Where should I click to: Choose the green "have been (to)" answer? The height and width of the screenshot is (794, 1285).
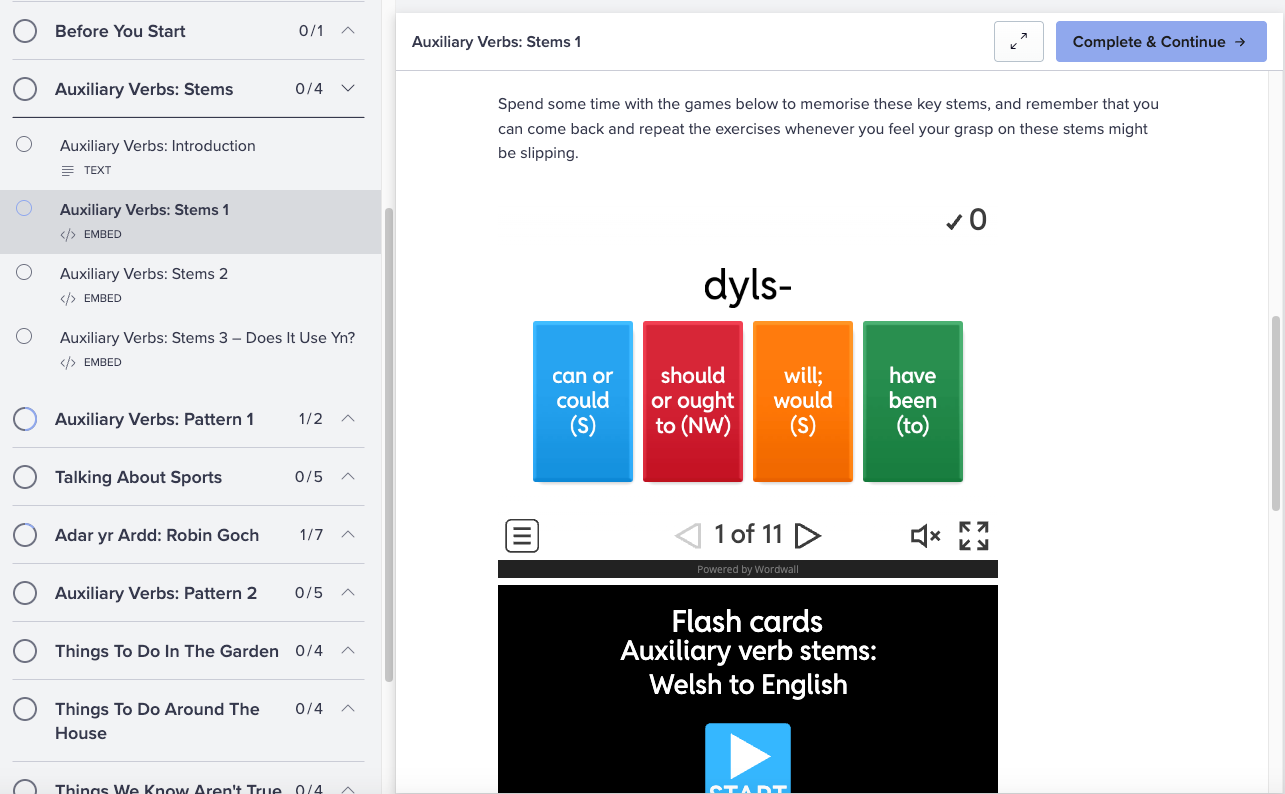pyautogui.click(x=912, y=401)
